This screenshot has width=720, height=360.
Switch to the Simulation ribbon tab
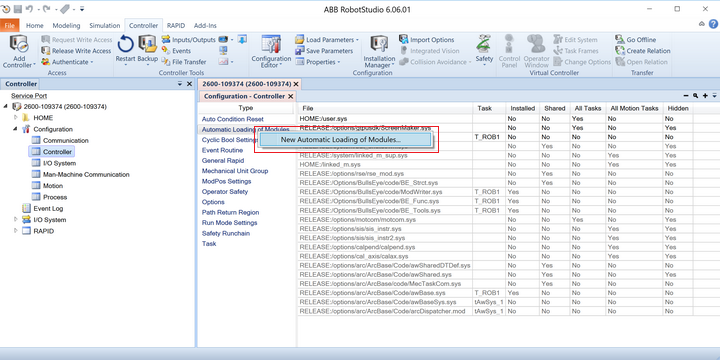[105, 26]
